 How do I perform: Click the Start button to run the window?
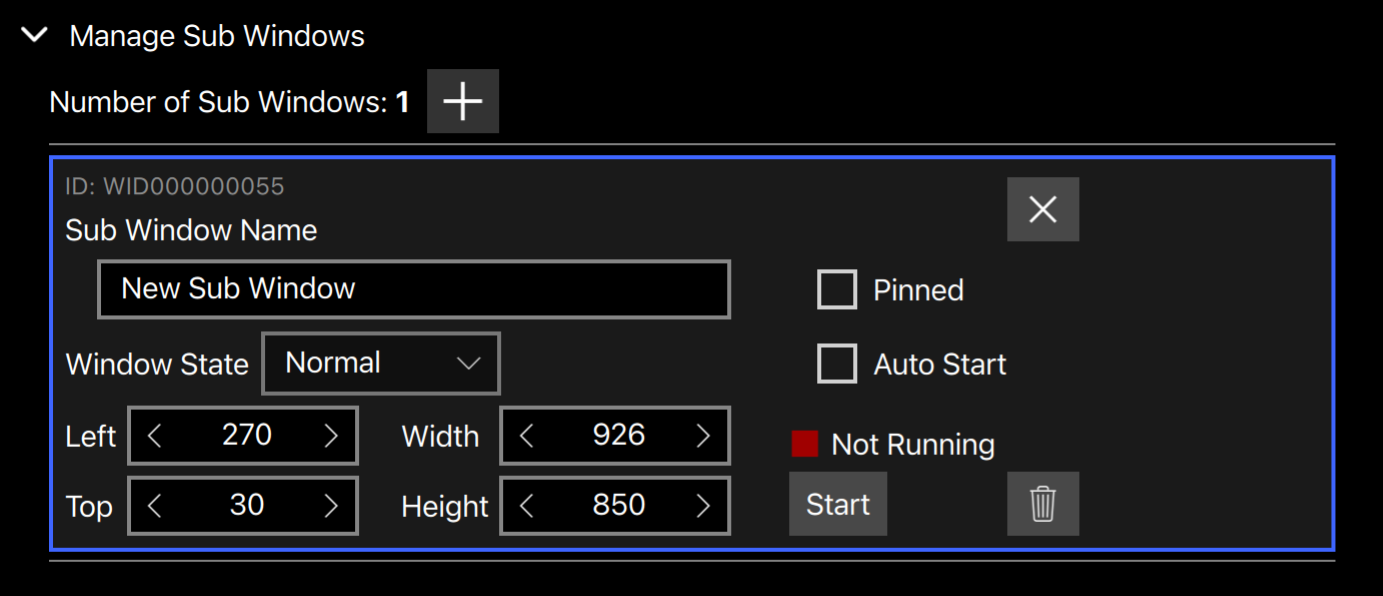(x=837, y=503)
